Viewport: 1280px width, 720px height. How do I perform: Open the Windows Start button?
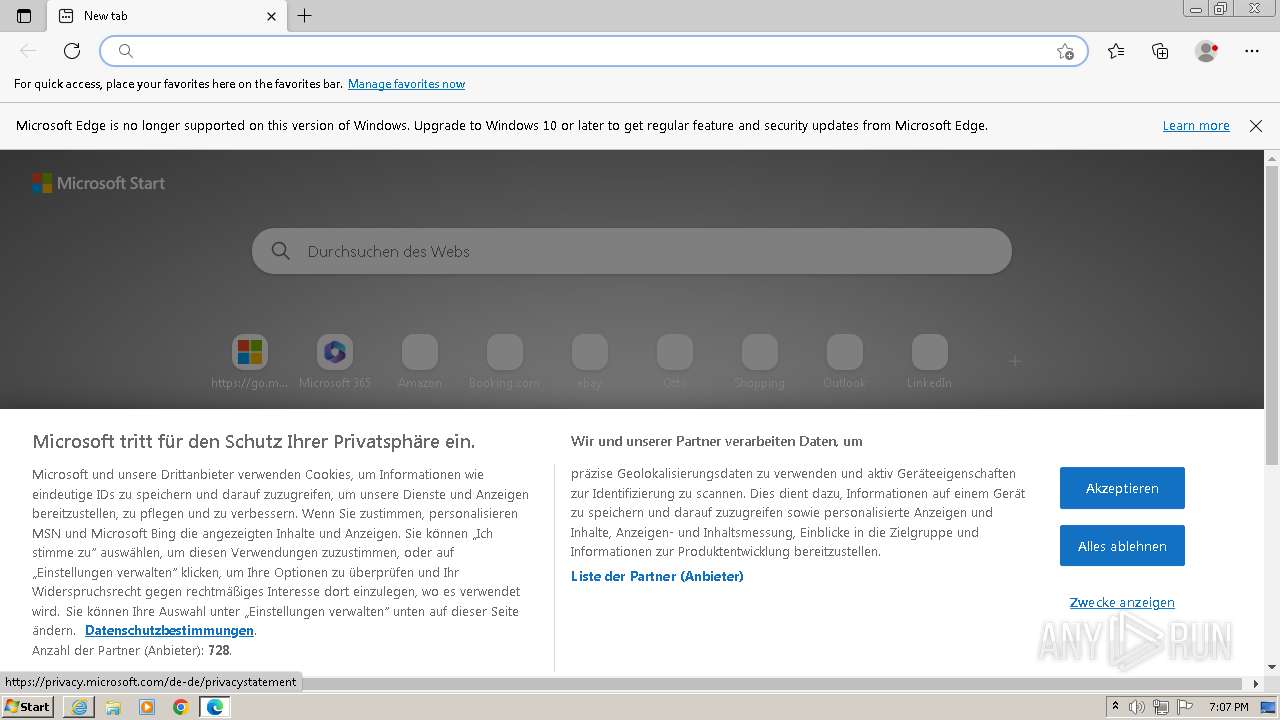(28, 707)
